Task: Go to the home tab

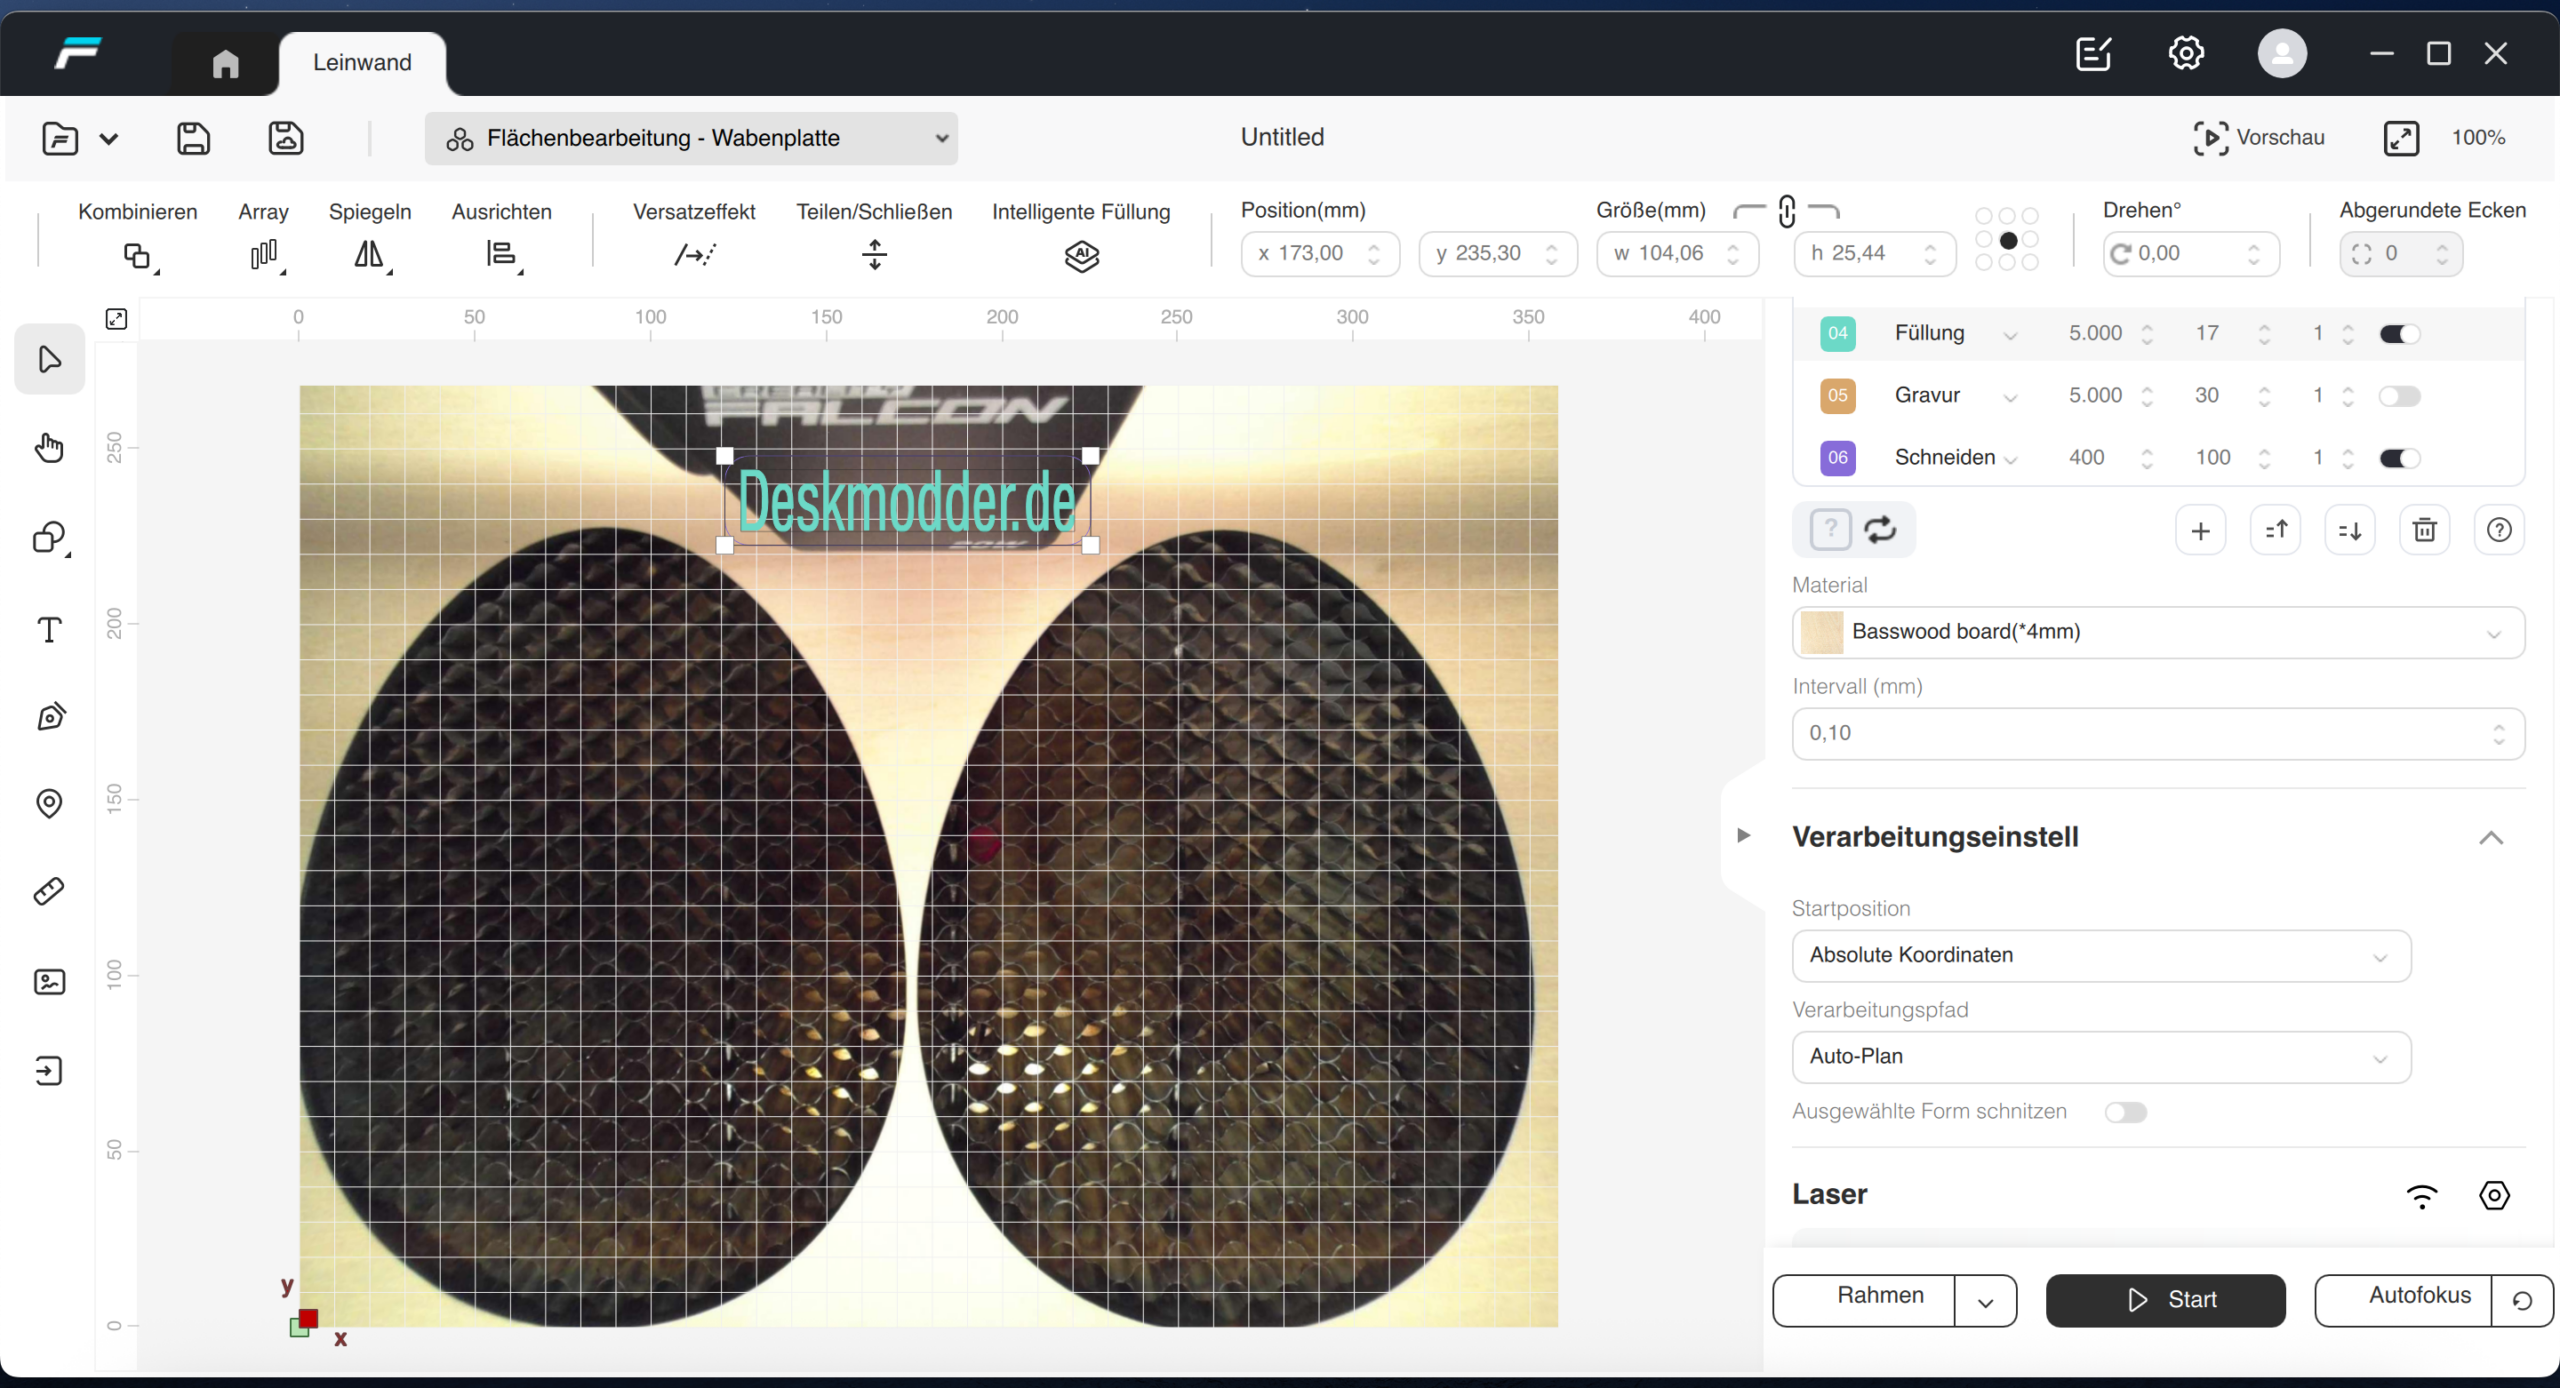Action: coord(226,64)
